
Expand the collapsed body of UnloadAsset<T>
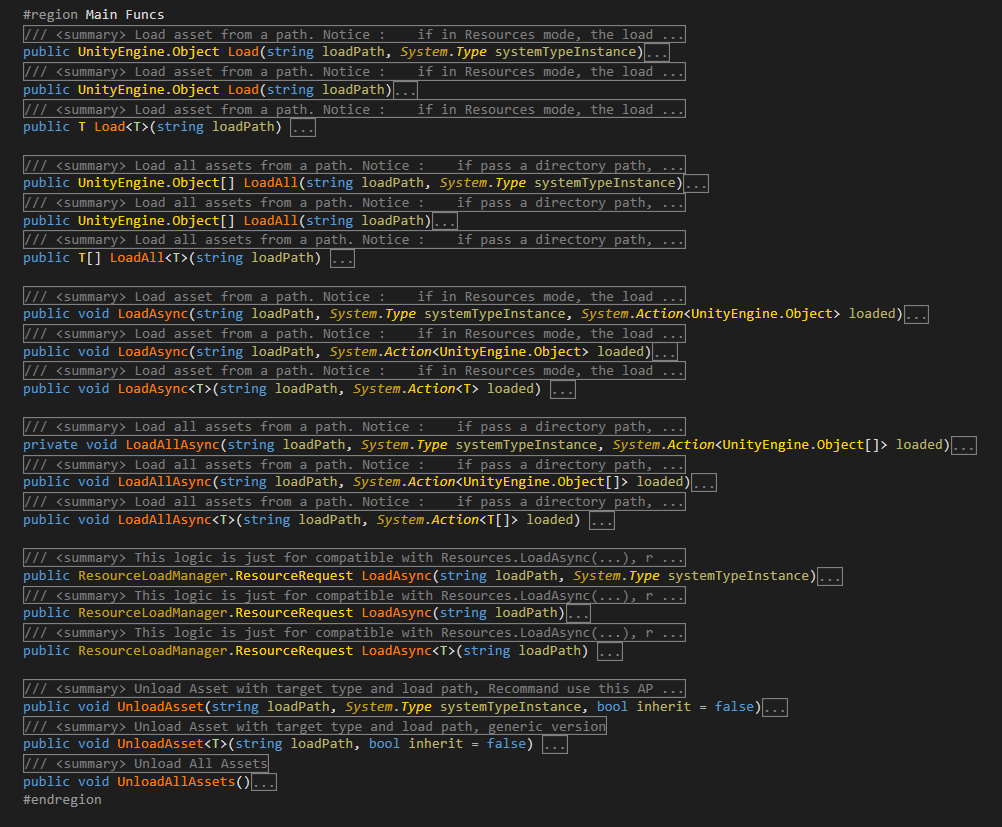(555, 745)
